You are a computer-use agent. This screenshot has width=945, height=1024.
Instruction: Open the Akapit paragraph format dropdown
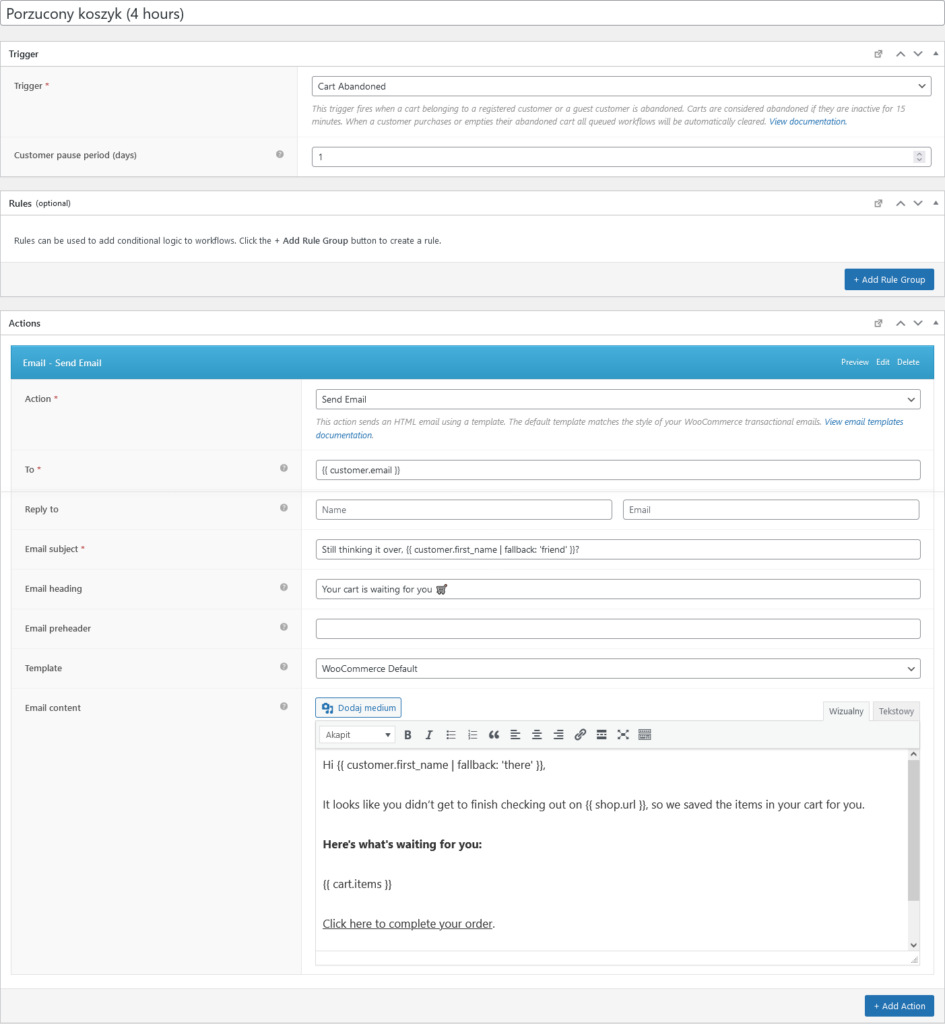coord(357,735)
